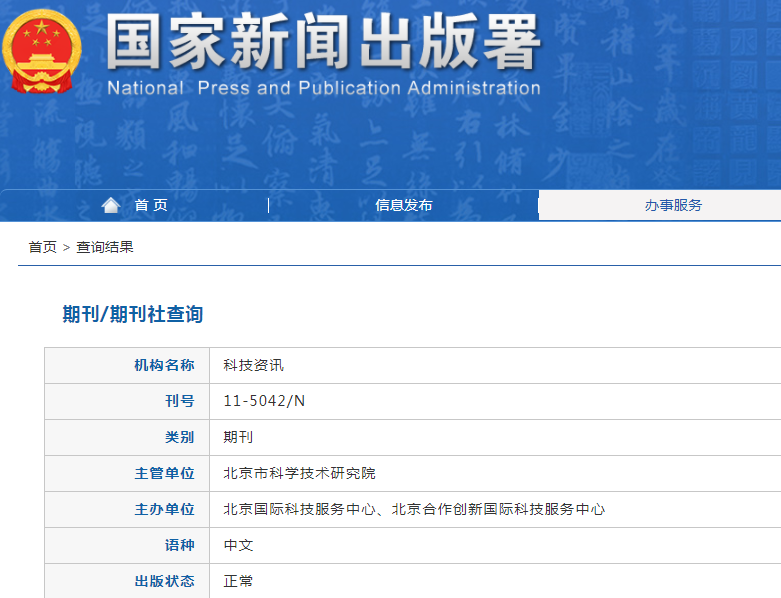Viewport: 781px width, 598px height.
Task: Click the 主管单位 row label
Action: click(x=164, y=473)
